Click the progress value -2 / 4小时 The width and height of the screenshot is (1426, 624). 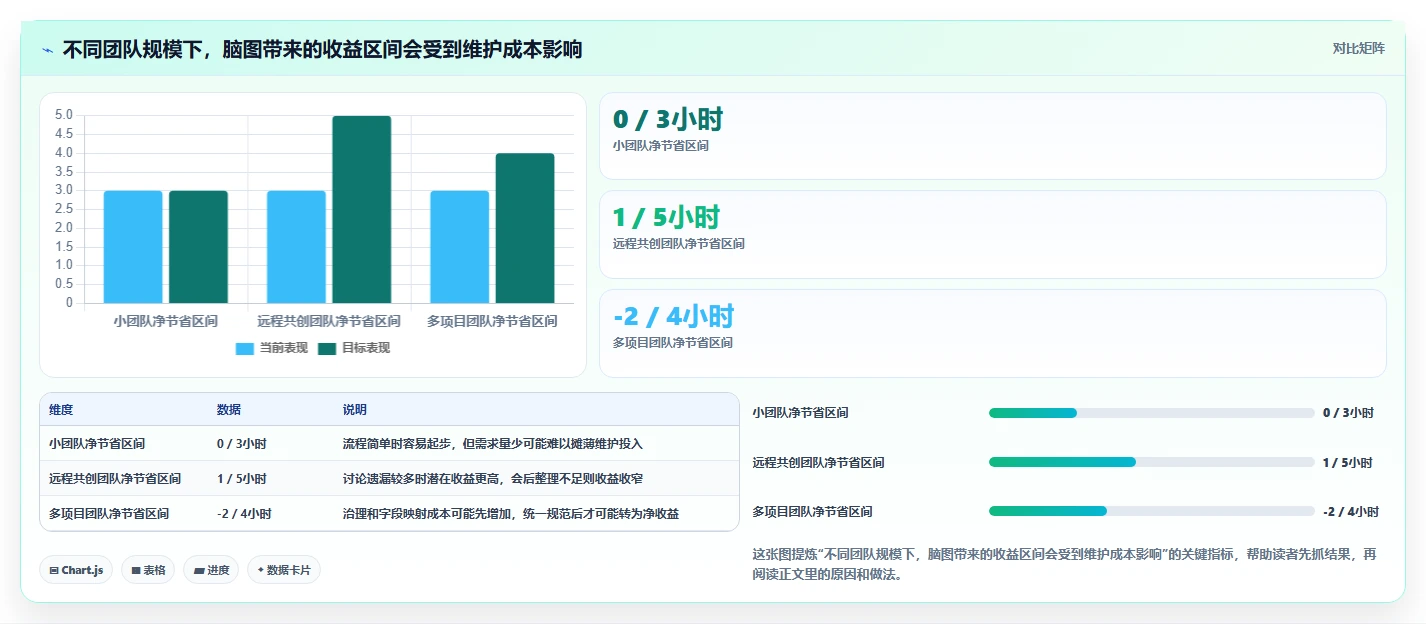coord(1351,512)
